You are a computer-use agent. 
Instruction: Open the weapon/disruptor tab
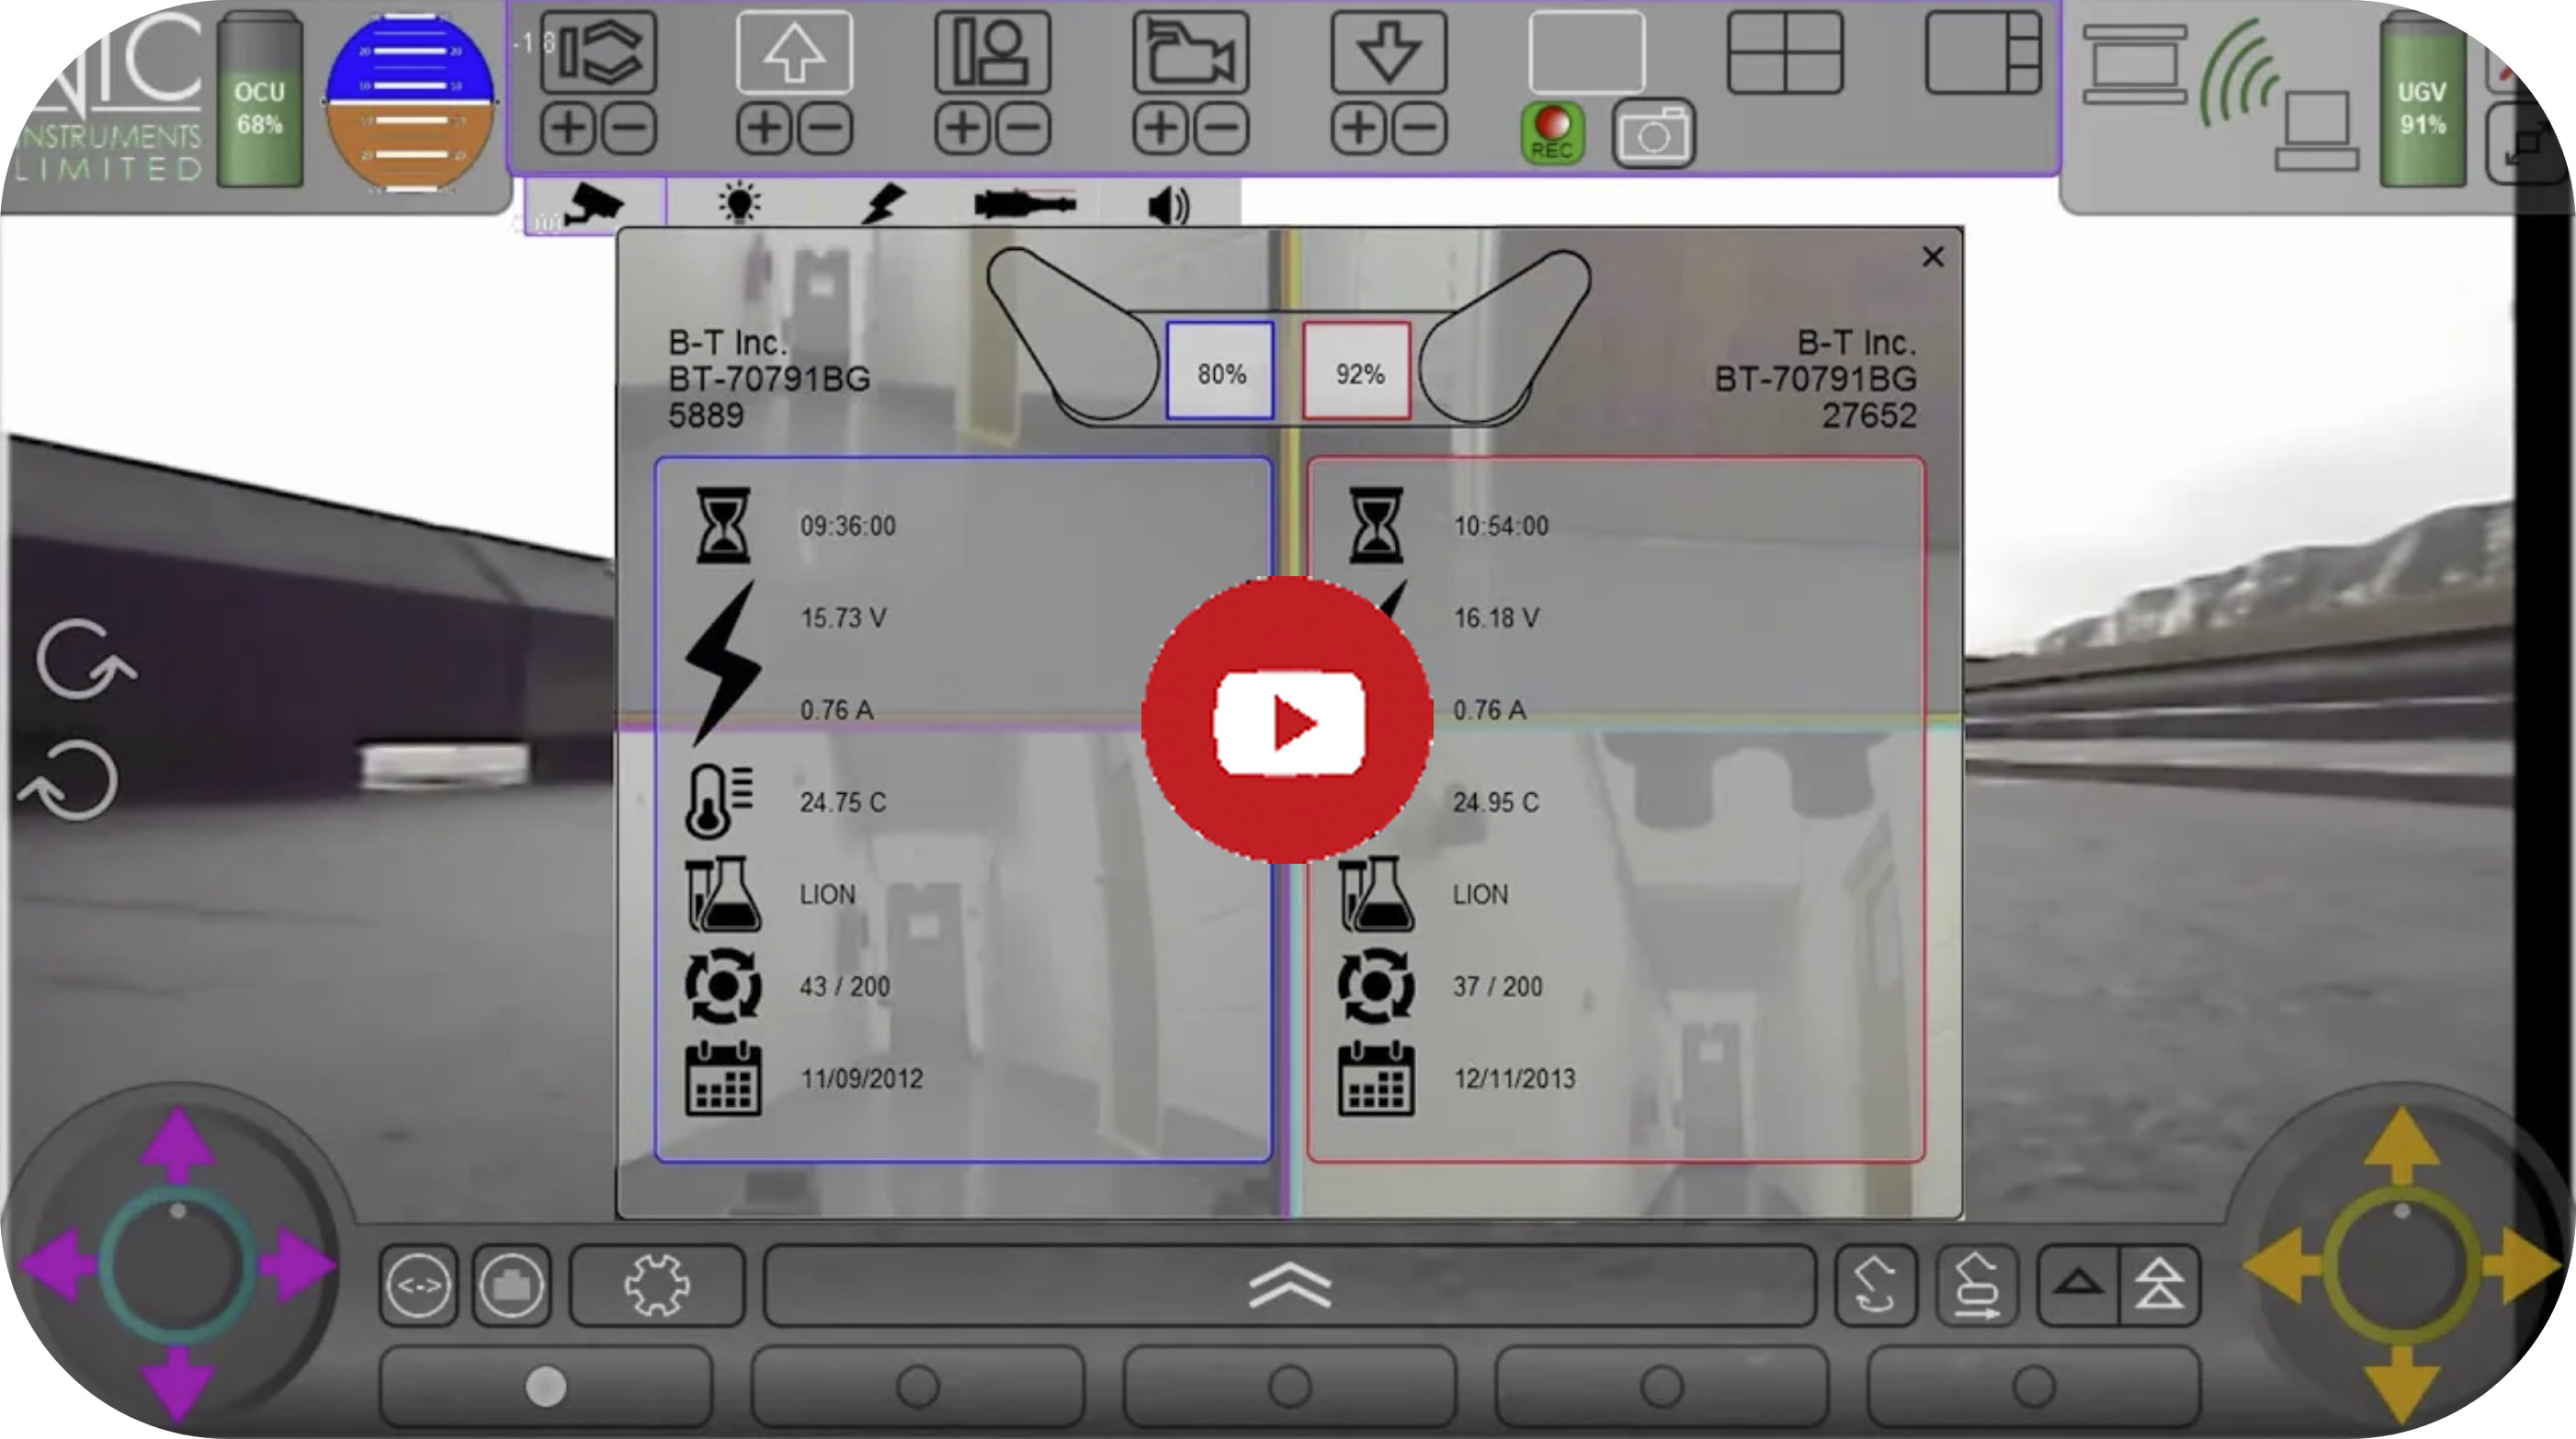point(1025,203)
